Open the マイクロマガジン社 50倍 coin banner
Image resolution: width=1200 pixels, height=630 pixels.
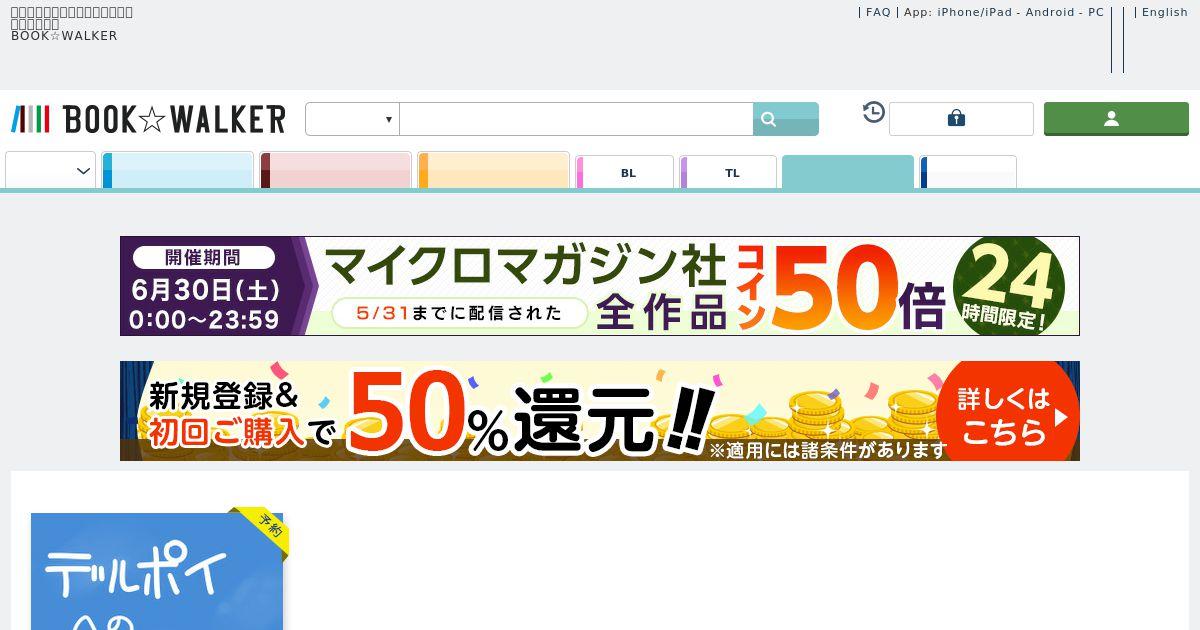(600, 286)
